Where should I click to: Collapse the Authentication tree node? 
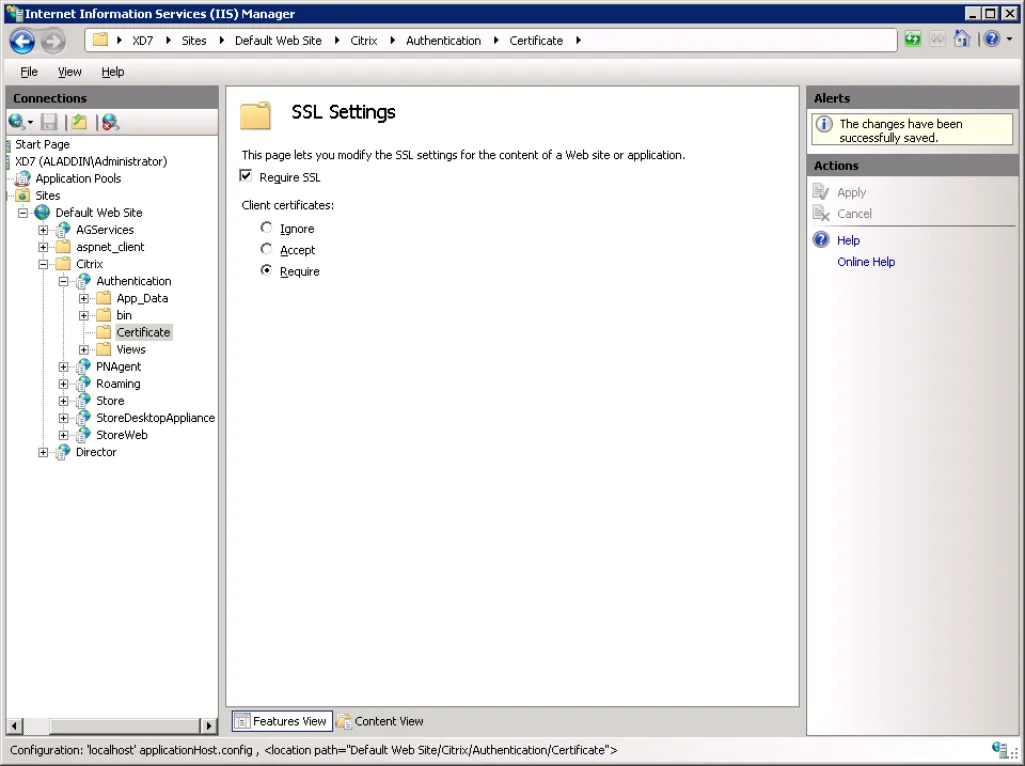63,281
